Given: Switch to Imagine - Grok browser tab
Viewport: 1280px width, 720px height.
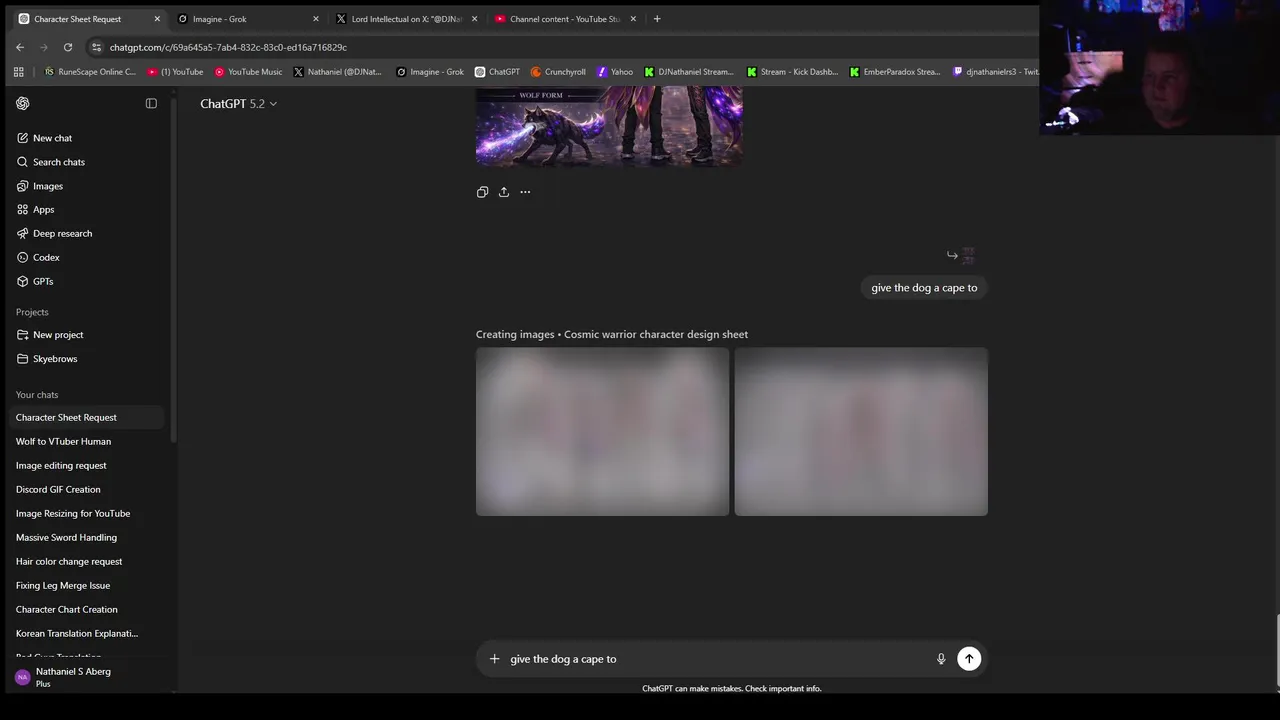Looking at the screenshot, I should pos(248,19).
